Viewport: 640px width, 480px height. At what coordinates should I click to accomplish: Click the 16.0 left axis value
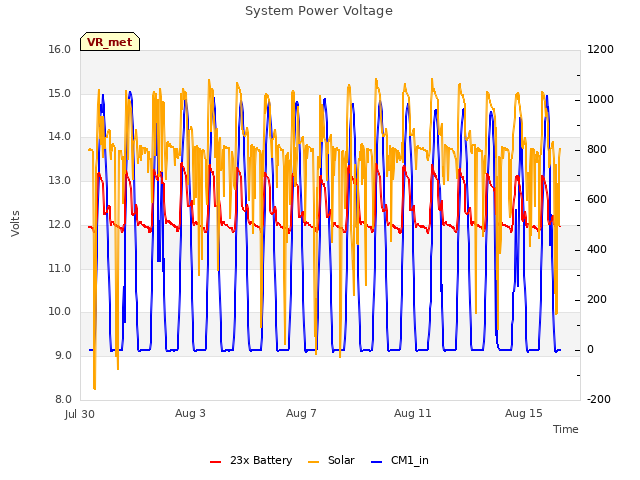(x=60, y=49)
